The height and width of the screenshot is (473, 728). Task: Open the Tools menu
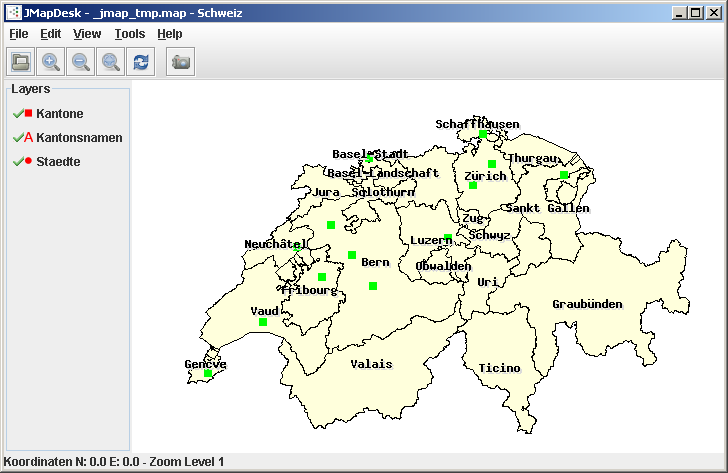[x=130, y=34]
